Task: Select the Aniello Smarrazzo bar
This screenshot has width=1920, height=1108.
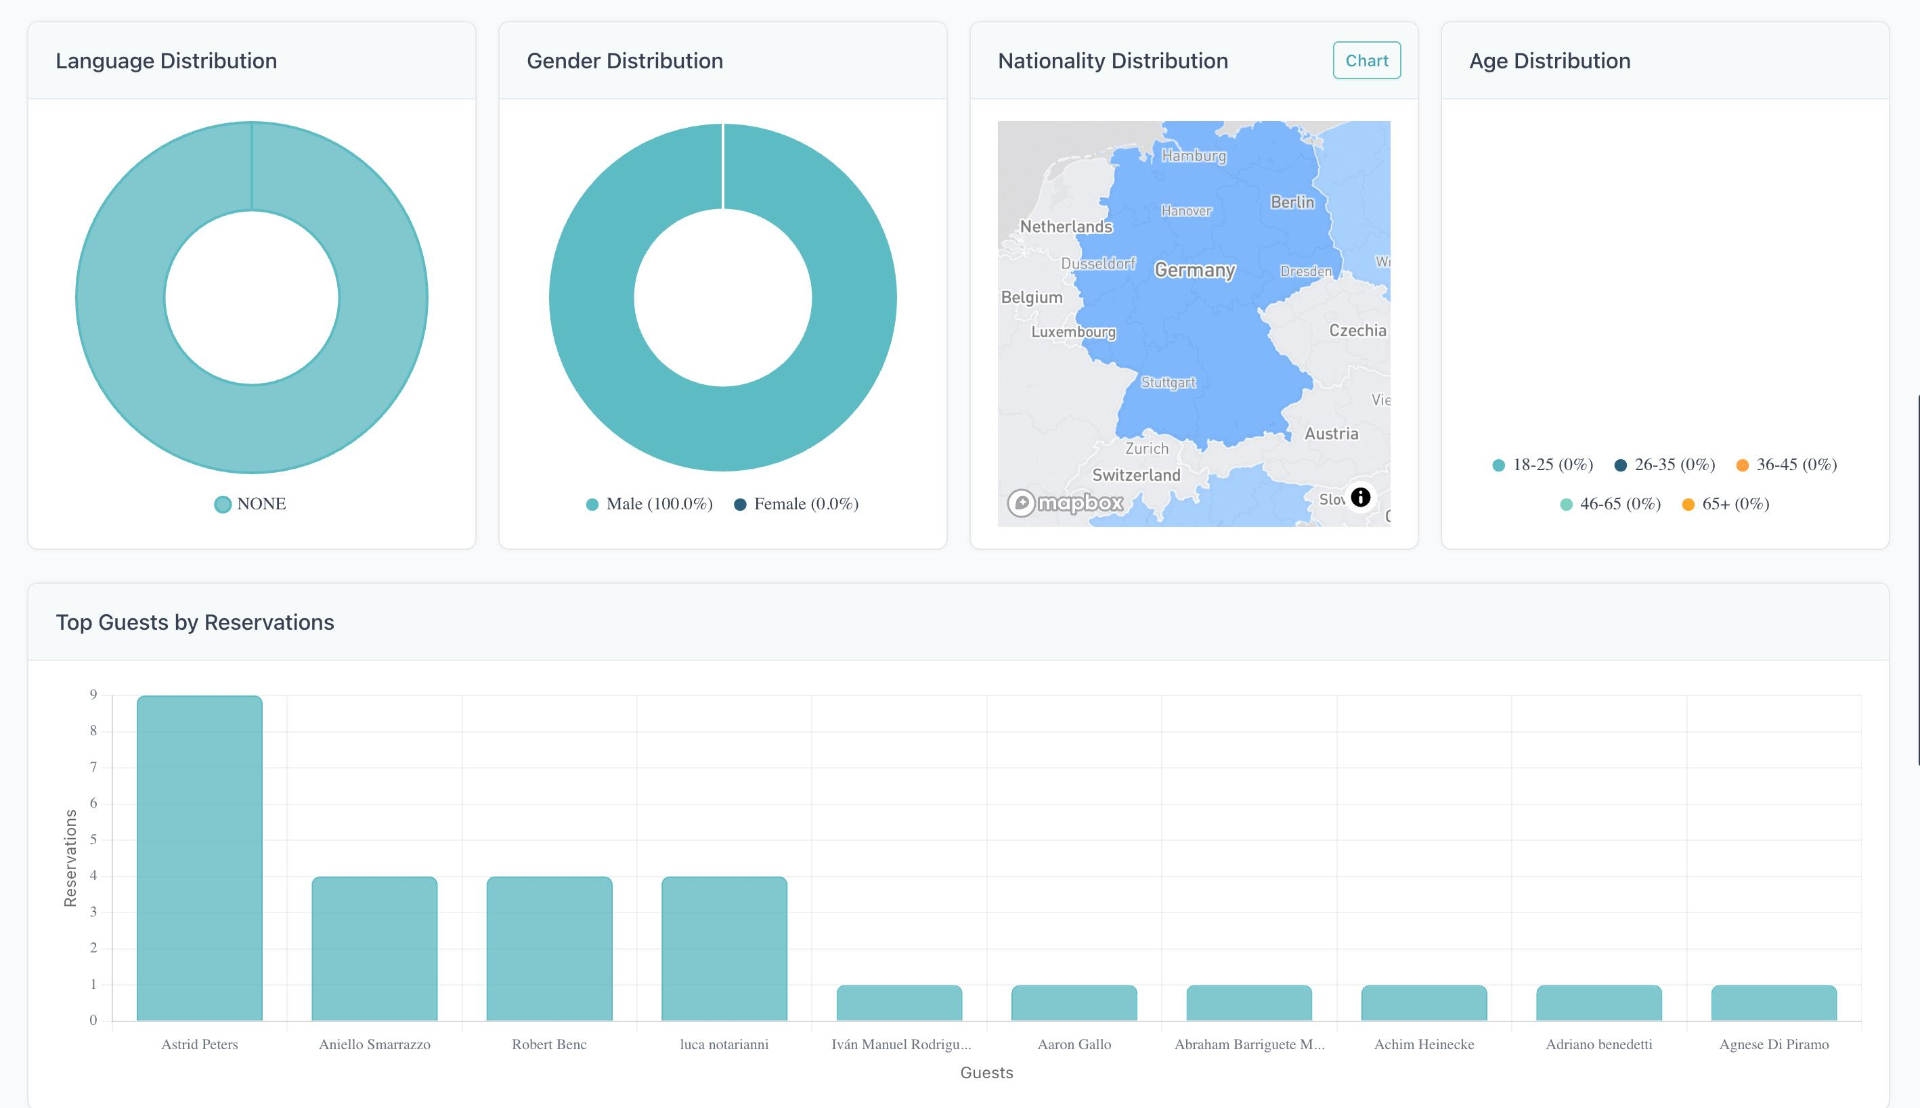Action: (375, 949)
